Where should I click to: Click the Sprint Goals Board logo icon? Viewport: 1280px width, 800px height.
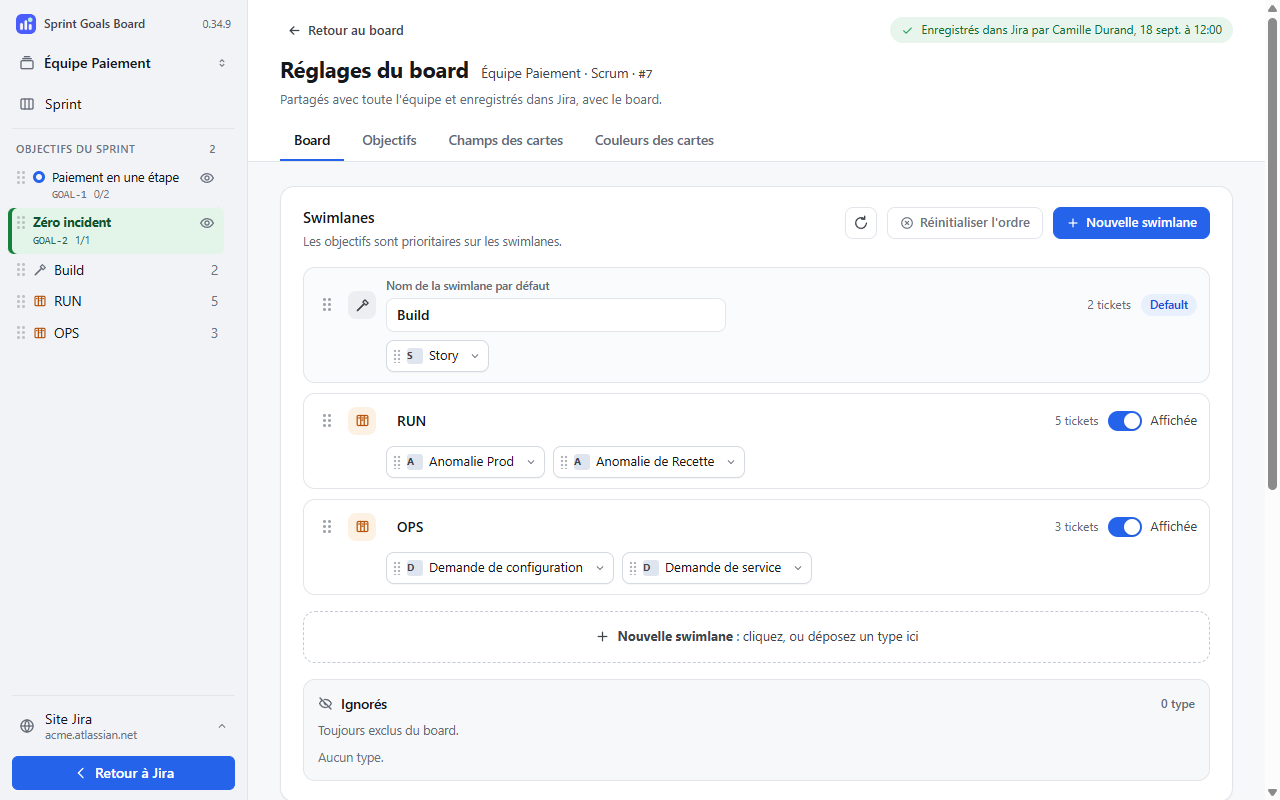[x=26, y=23]
